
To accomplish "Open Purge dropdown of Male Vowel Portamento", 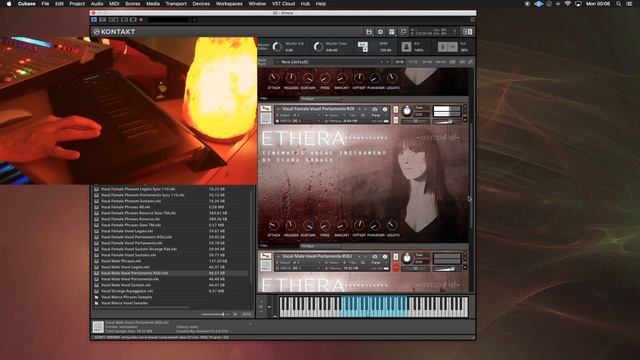I will (376, 262).
